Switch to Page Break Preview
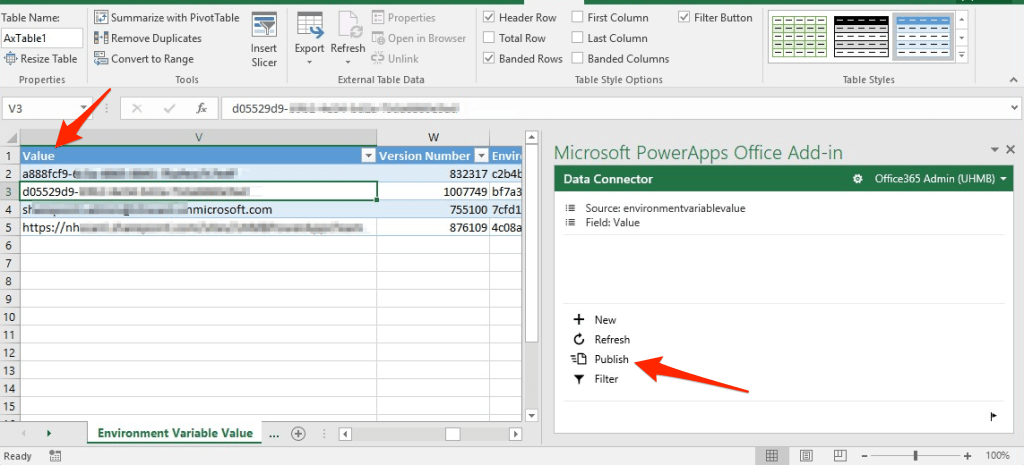Viewport: 1024px width, 465px height. point(840,455)
